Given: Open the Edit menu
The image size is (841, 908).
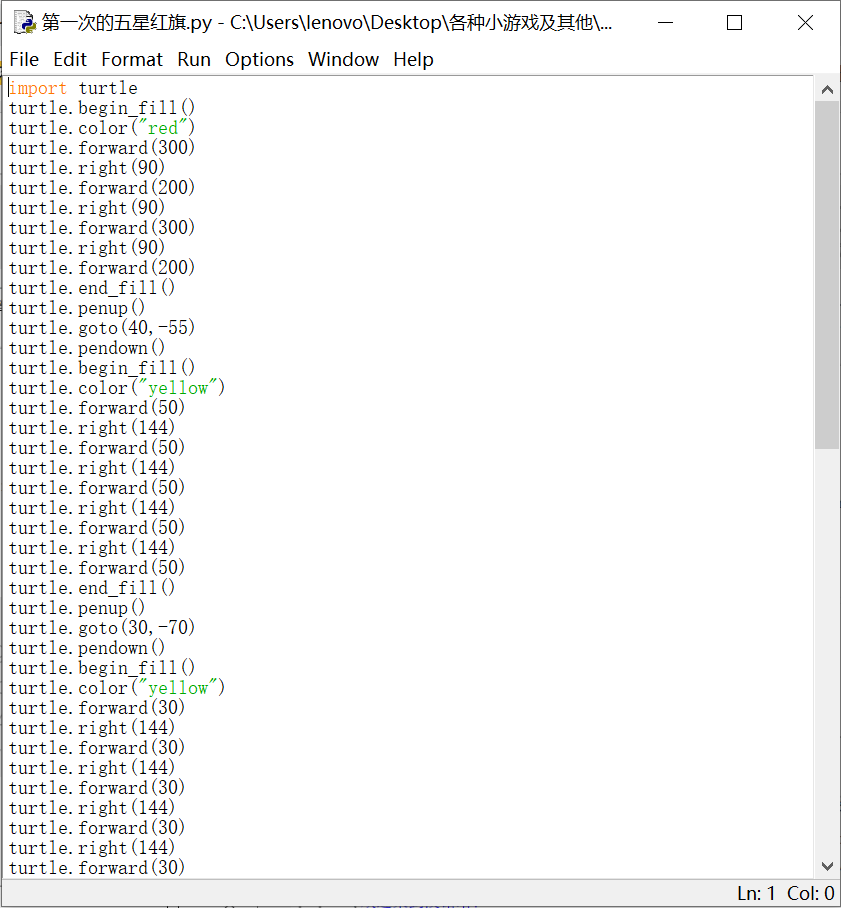Looking at the screenshot, I should [x=70, y=60].
